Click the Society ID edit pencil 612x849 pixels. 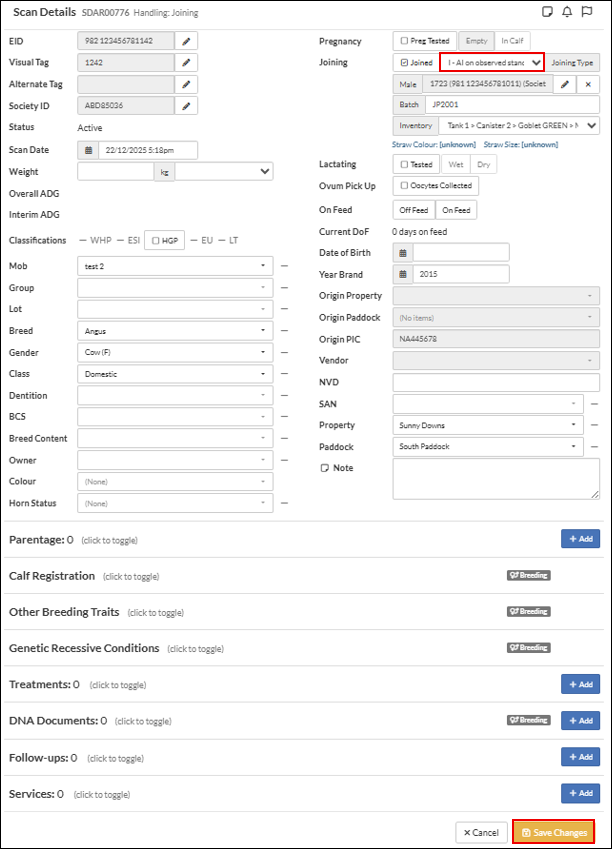[x=186, y=106]
